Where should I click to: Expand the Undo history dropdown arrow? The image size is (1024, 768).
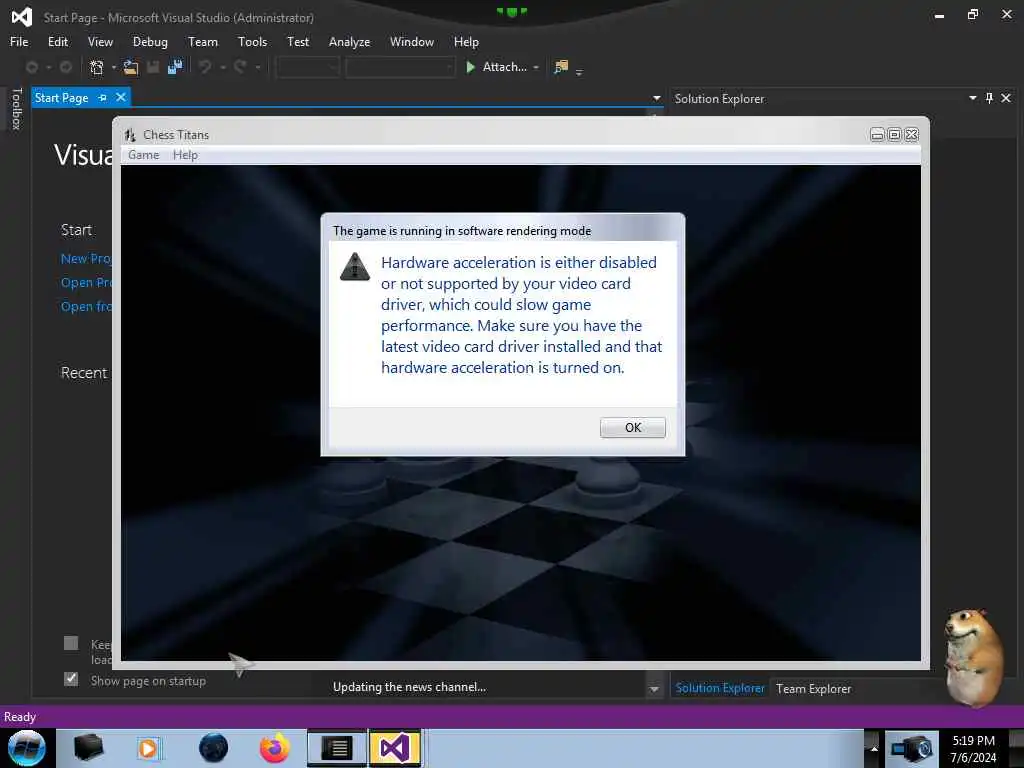point(223,67)
